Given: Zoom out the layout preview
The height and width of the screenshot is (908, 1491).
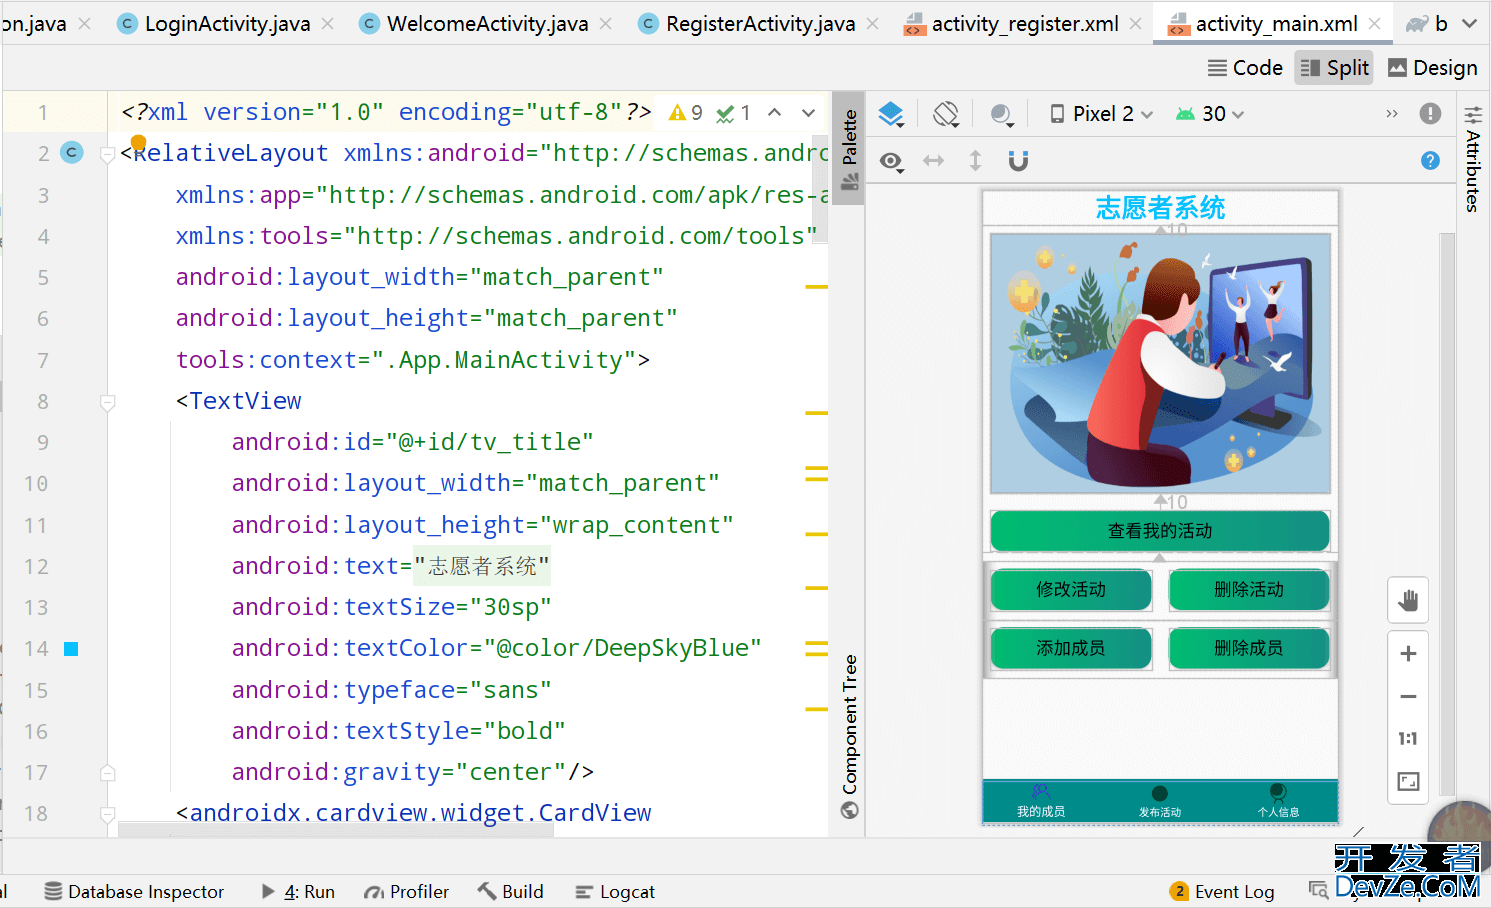Looking at the screenshot, I should tap(1408, 696).
